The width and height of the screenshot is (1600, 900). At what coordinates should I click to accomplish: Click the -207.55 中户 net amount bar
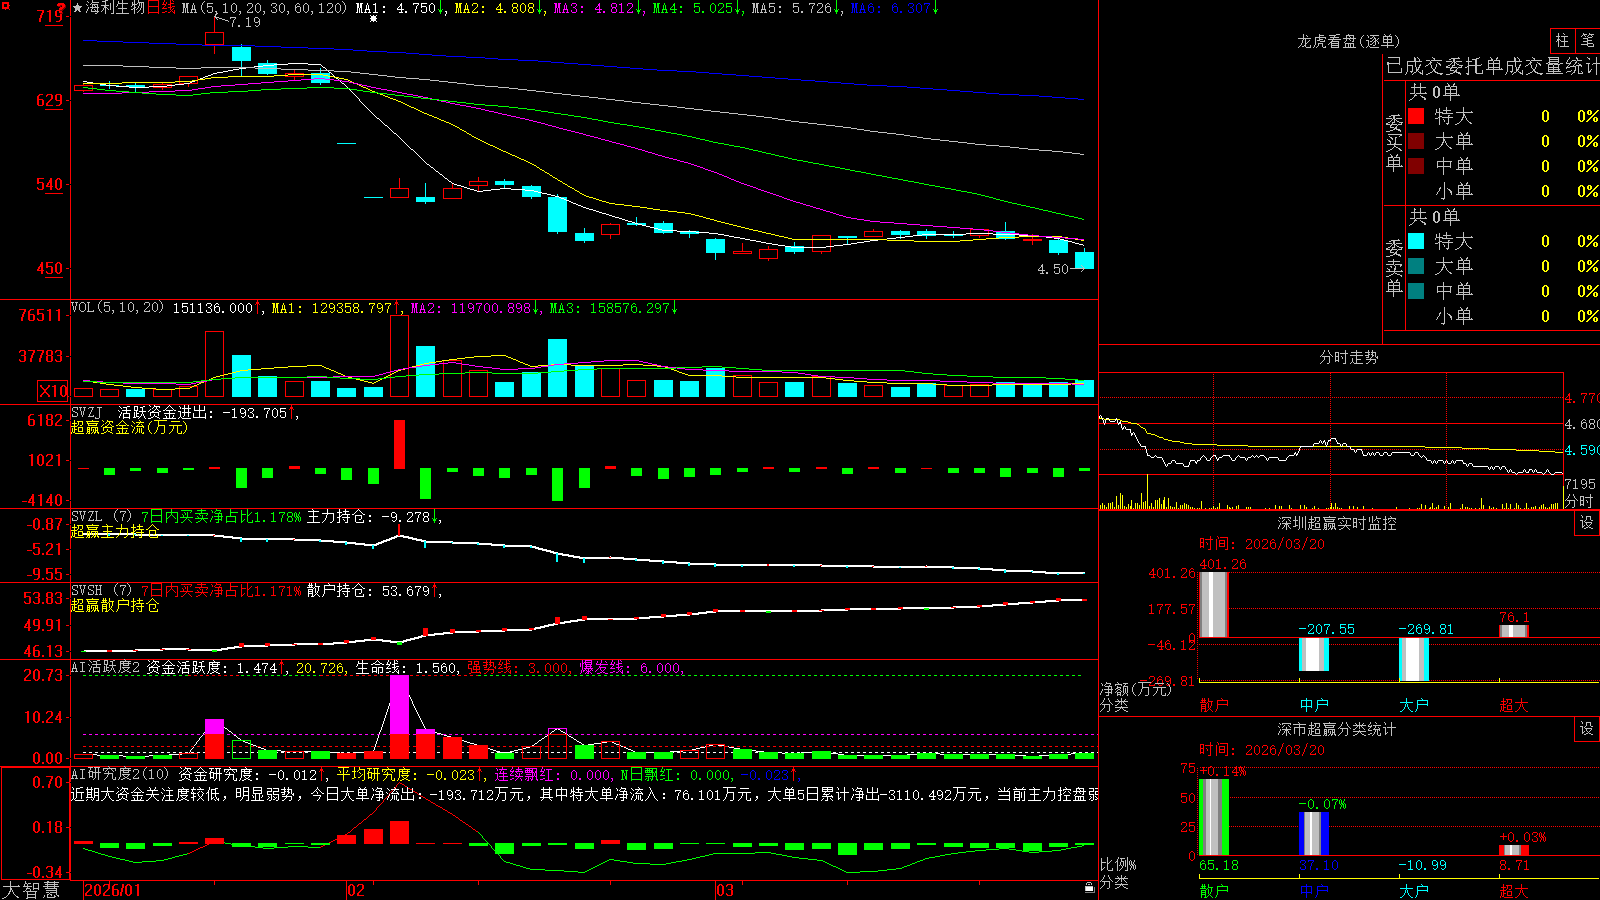pyautogui.click(x=1314, y=654)
